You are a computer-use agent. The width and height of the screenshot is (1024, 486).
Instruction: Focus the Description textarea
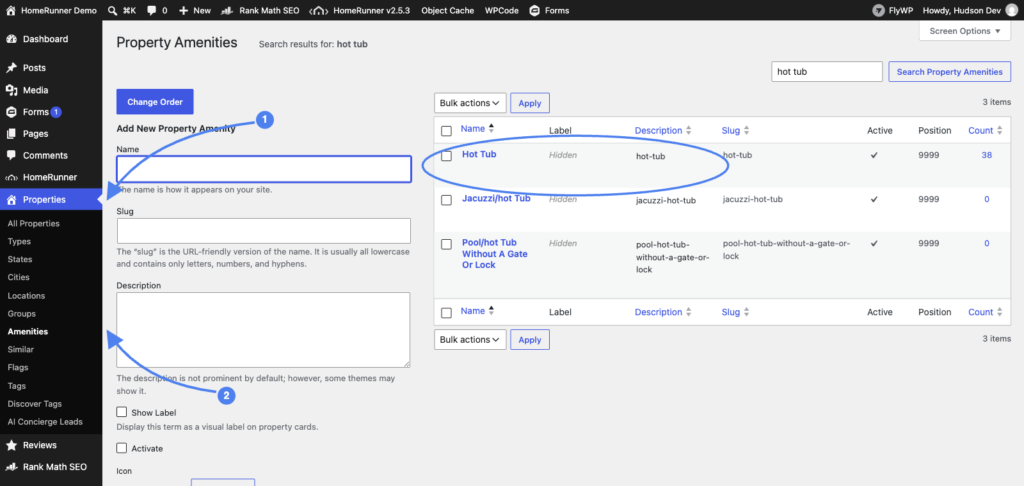(263, 330)
